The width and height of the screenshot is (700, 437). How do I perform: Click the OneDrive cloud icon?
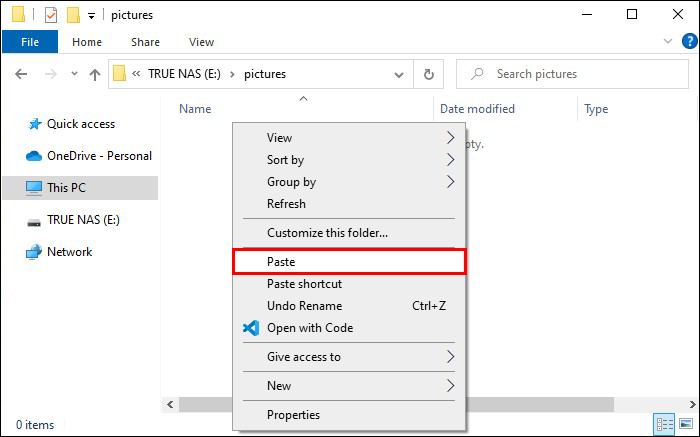pyautogui.click(x=33, y=156)
